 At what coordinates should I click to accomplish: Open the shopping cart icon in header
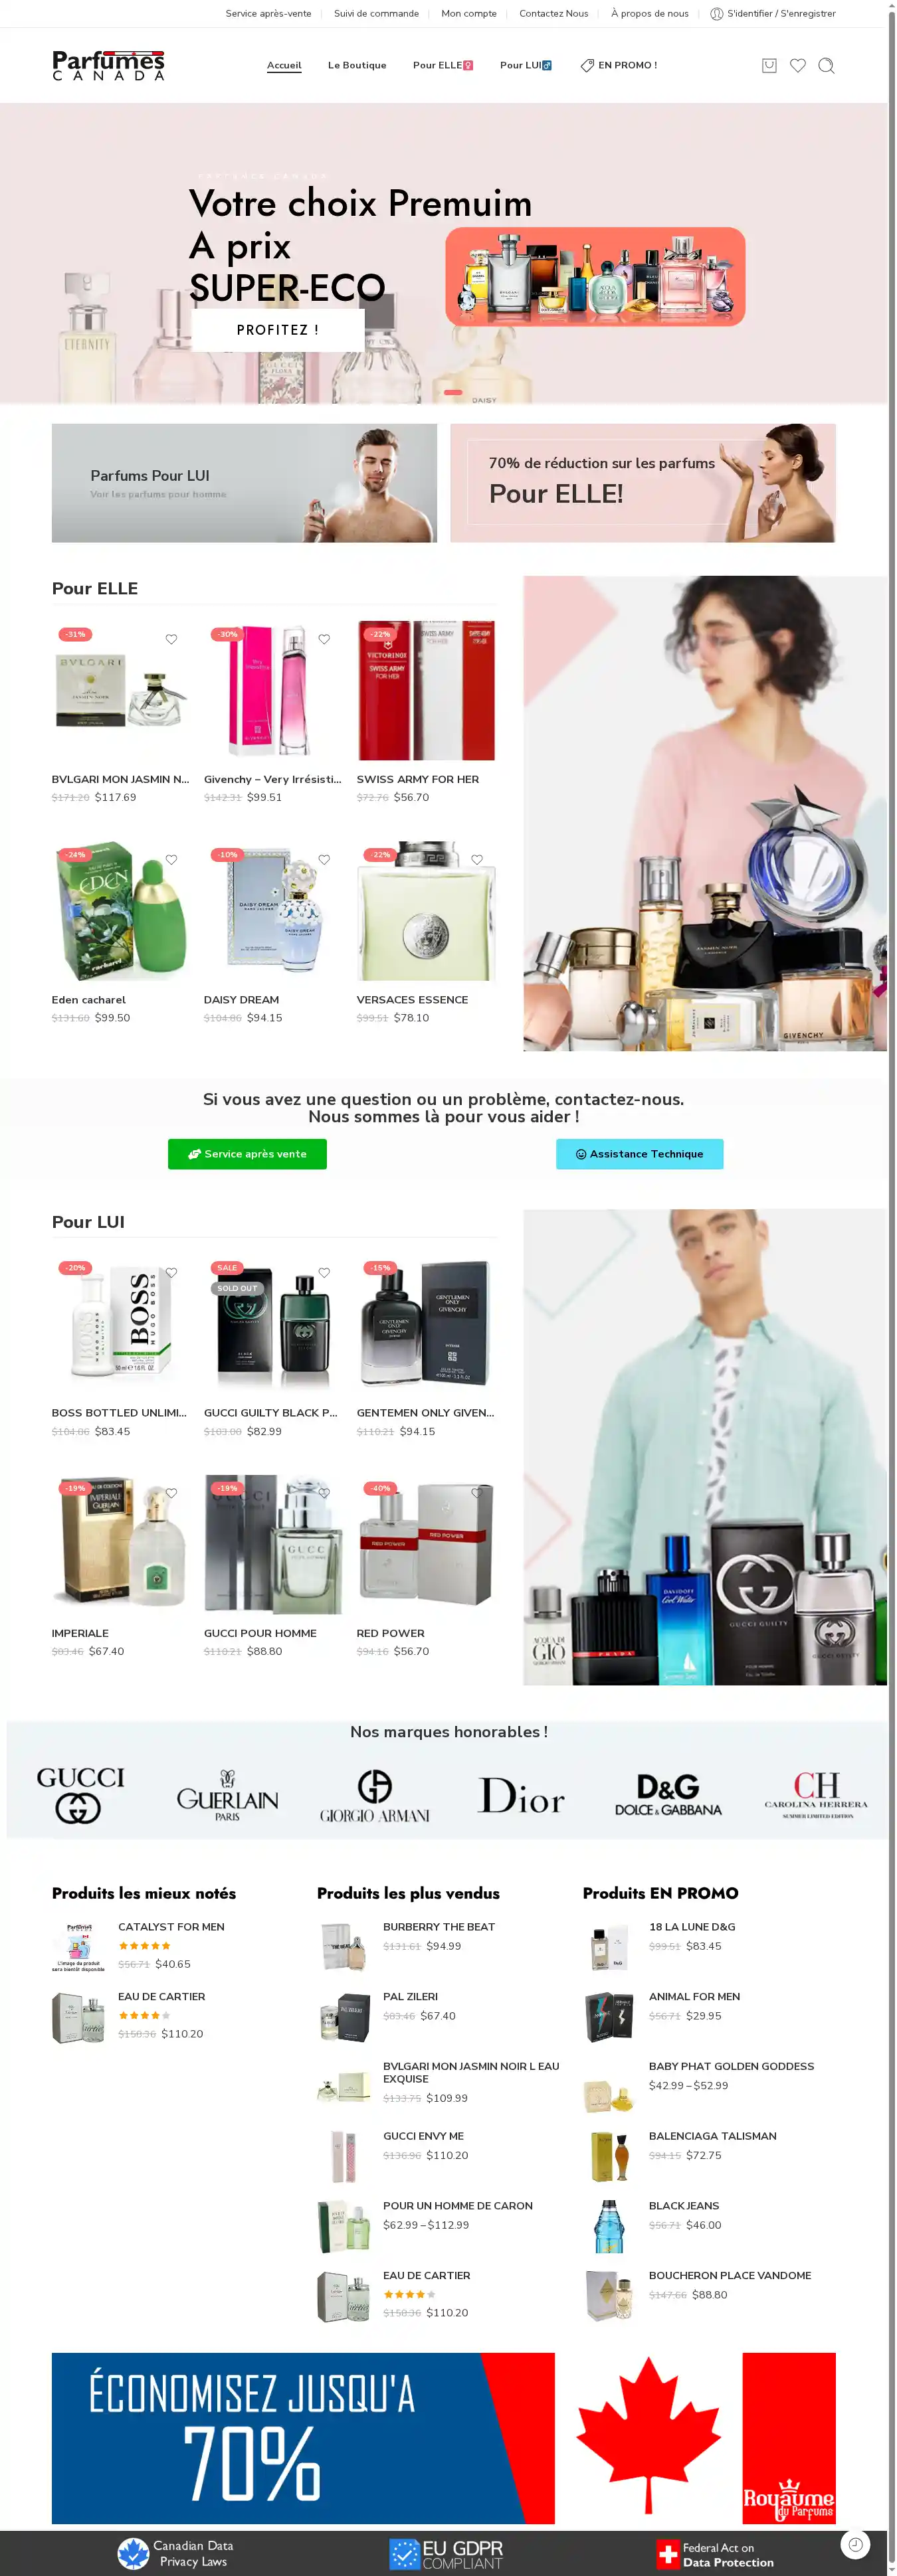coord(769,66)
